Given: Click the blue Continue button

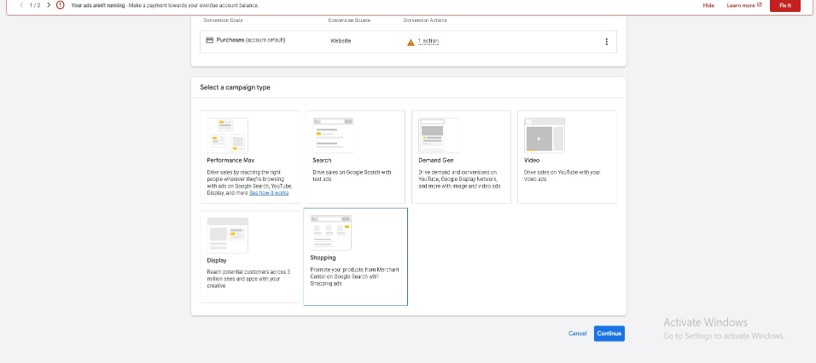Looking at the screenshot, I should [609, 333].
